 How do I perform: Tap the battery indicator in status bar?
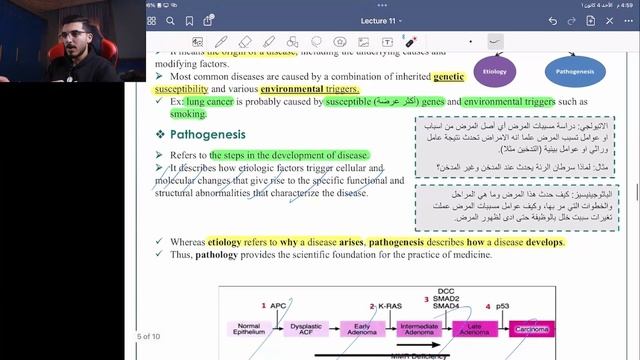(159, 5)
